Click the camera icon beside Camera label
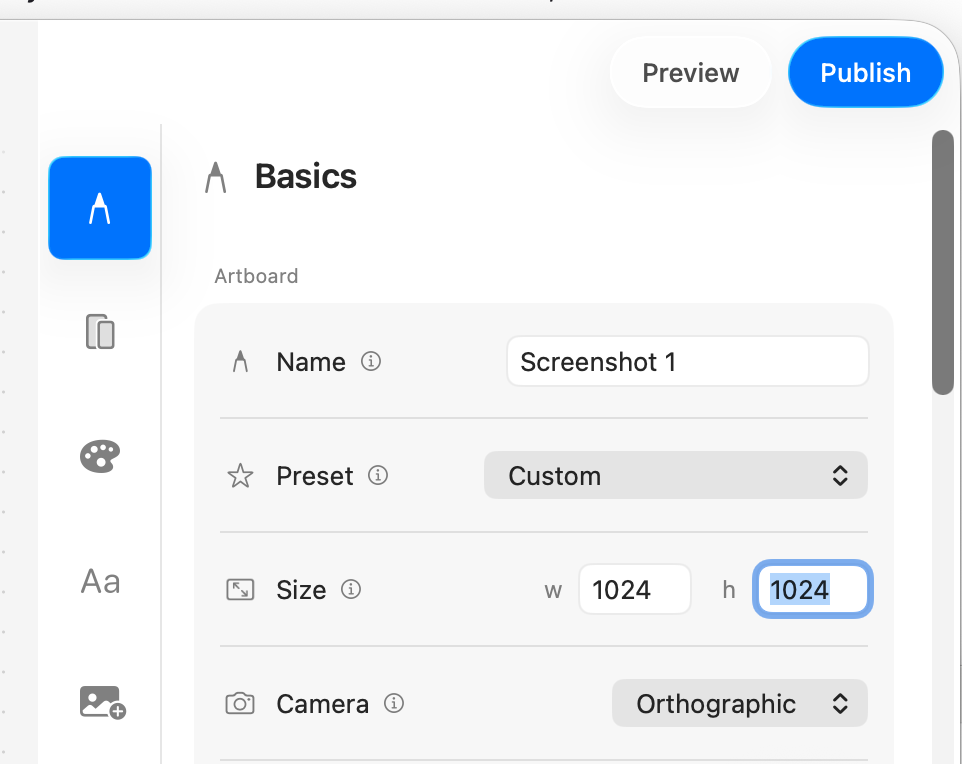Image resolution: width=962 pixels, height=764 pixels. pyautogui.click(x=240, y=703)
